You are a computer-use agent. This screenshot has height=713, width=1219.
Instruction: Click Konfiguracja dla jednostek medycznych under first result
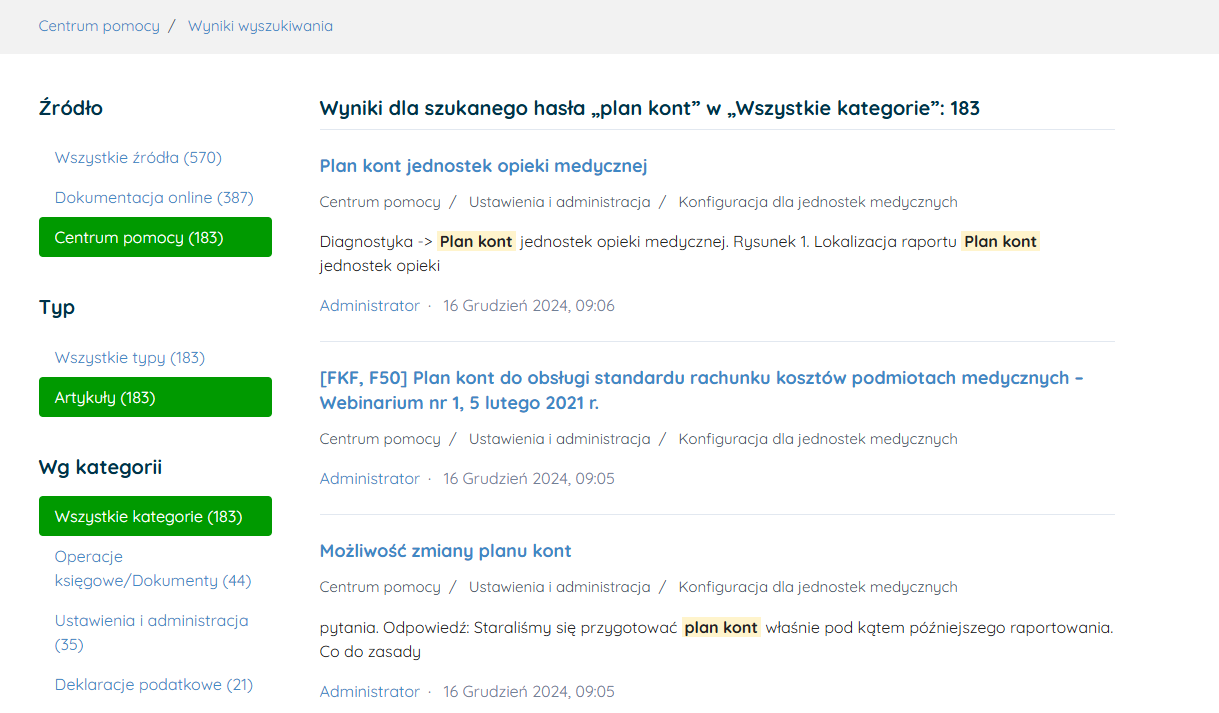818,201
